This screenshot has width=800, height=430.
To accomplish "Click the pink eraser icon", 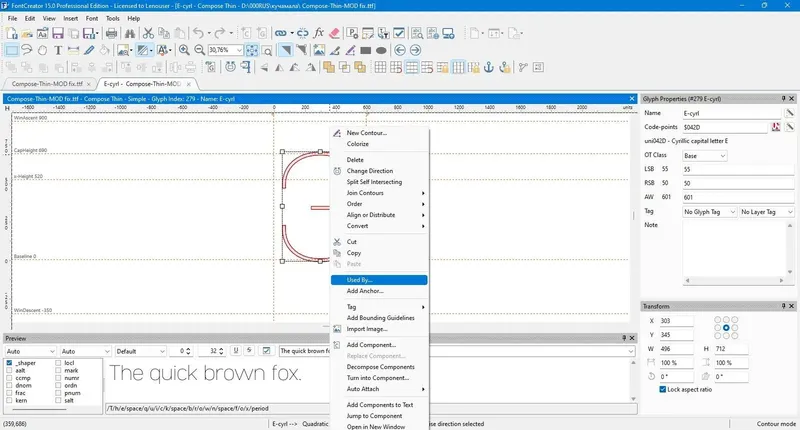I will 334,34.
